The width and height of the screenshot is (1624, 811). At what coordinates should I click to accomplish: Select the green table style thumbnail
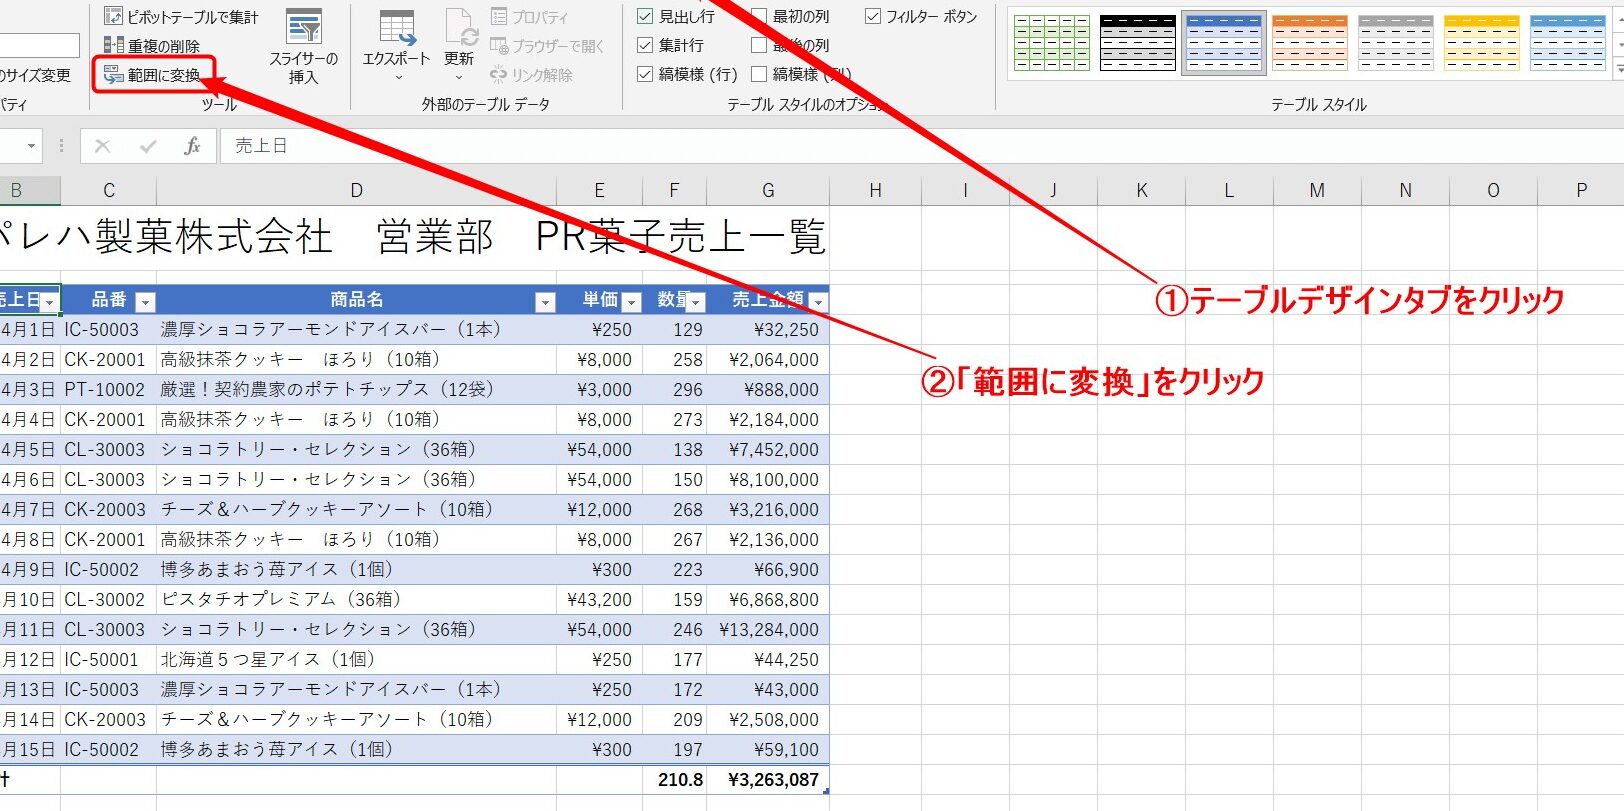tap(1051, 43)
